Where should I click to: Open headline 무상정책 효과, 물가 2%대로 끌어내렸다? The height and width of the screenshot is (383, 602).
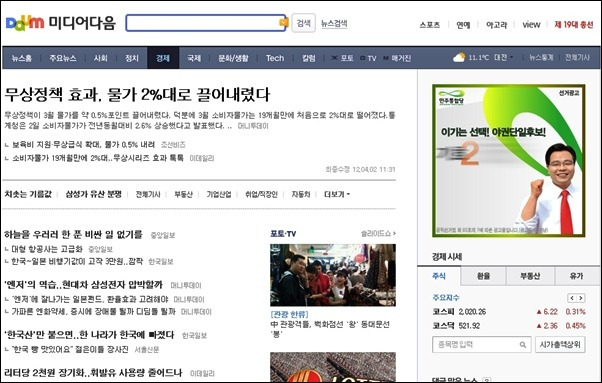[137, 94]
